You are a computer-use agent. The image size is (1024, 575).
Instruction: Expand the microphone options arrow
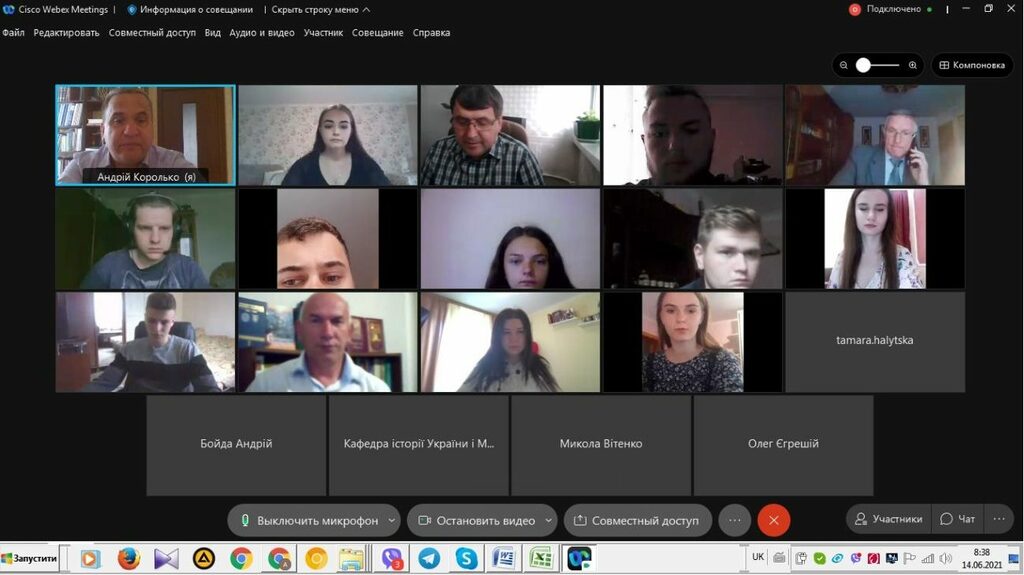click(x=392, y=520)
